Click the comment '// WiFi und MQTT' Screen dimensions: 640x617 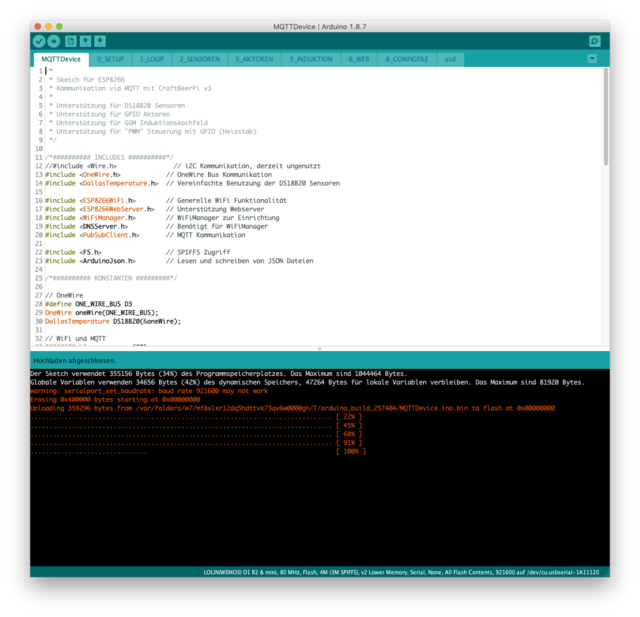76,339
